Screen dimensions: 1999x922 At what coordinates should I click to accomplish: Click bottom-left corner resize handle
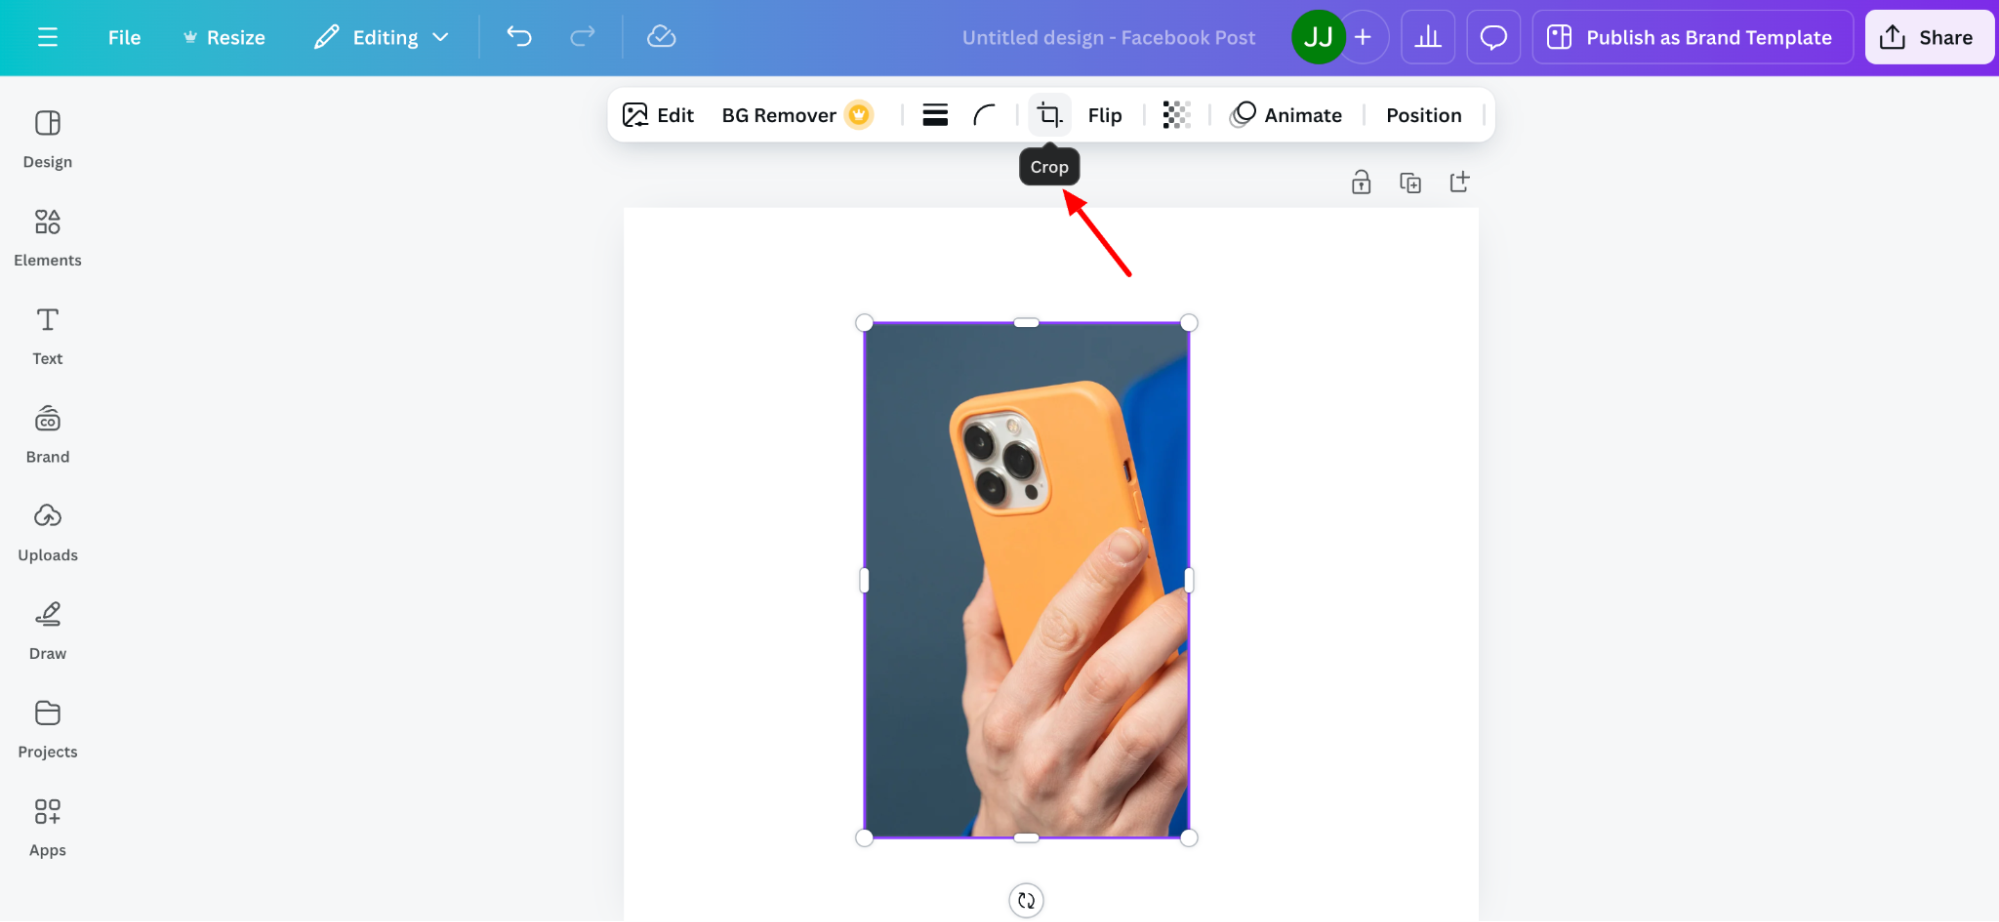[x=864, y=838]
